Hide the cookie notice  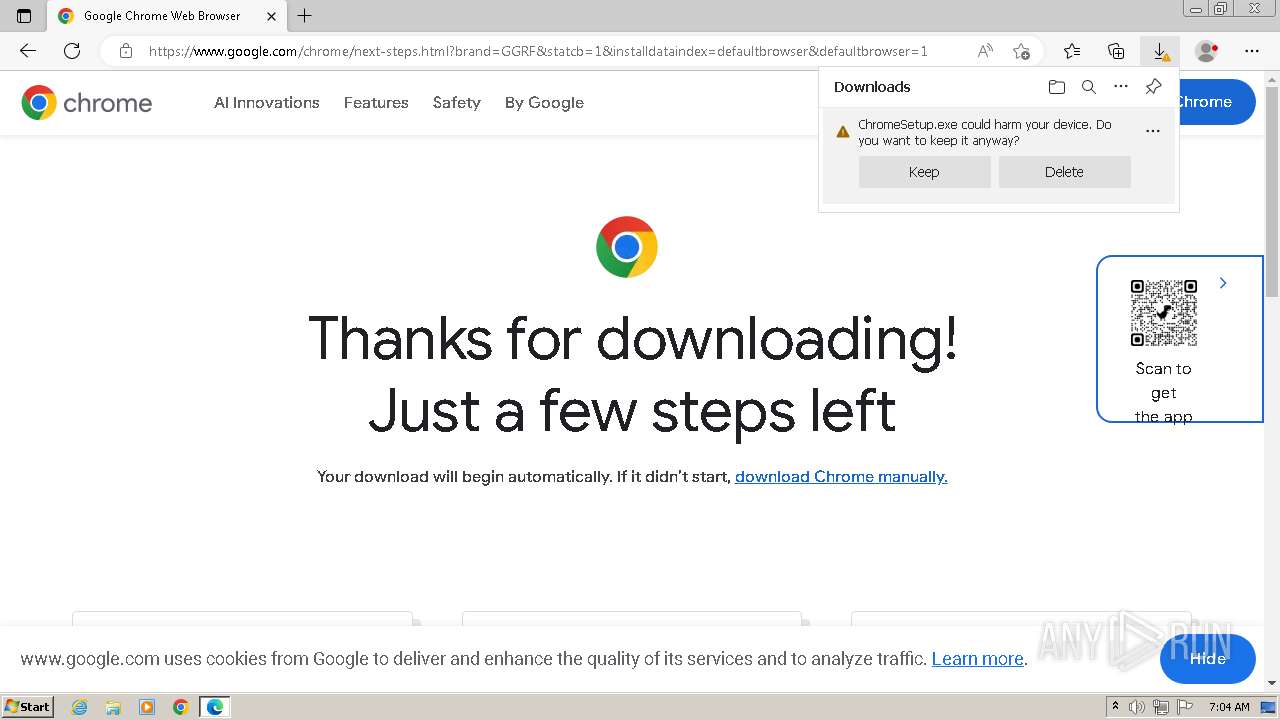tap(1208, 658)
